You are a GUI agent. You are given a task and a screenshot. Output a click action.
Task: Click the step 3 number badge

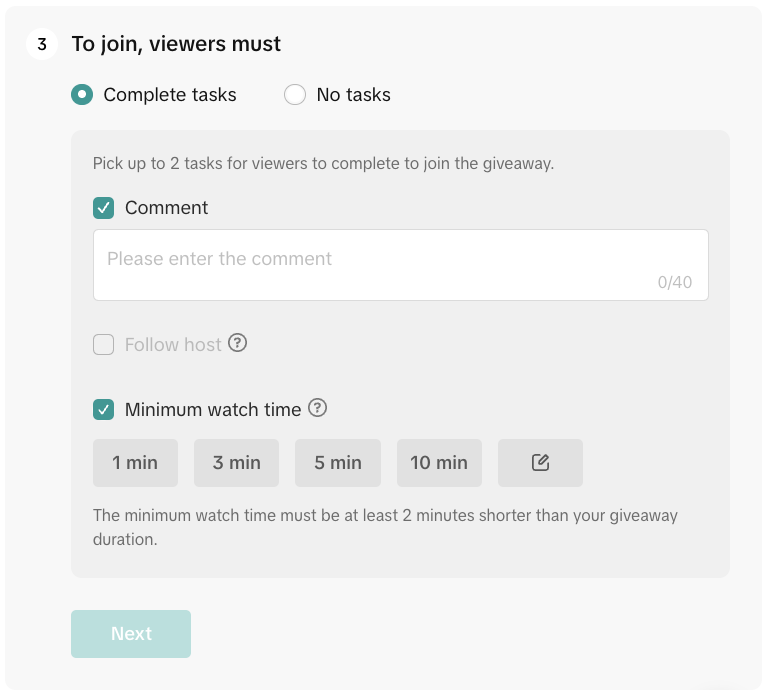pos(41,45)
